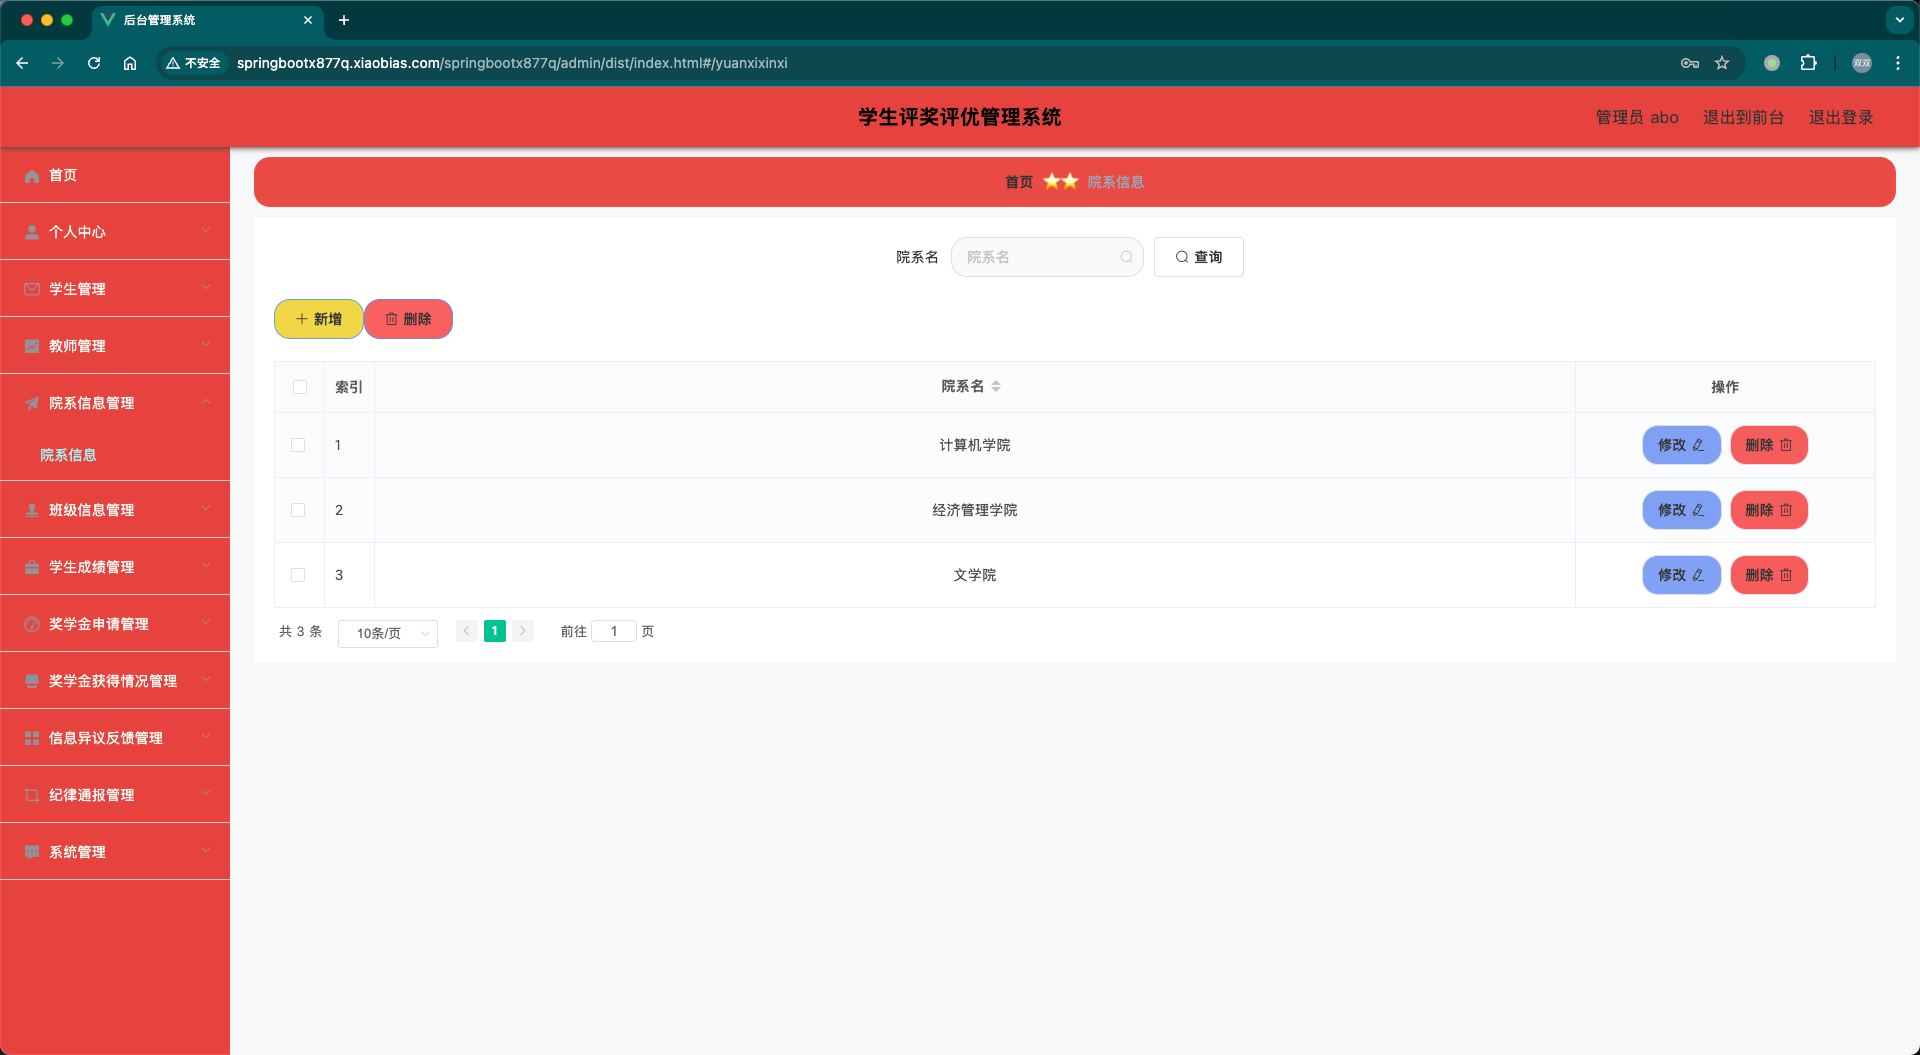Screen dimensions: 1920x1055
Task: Collapse the 院系信息管理 menu
Action: point(115,403)
